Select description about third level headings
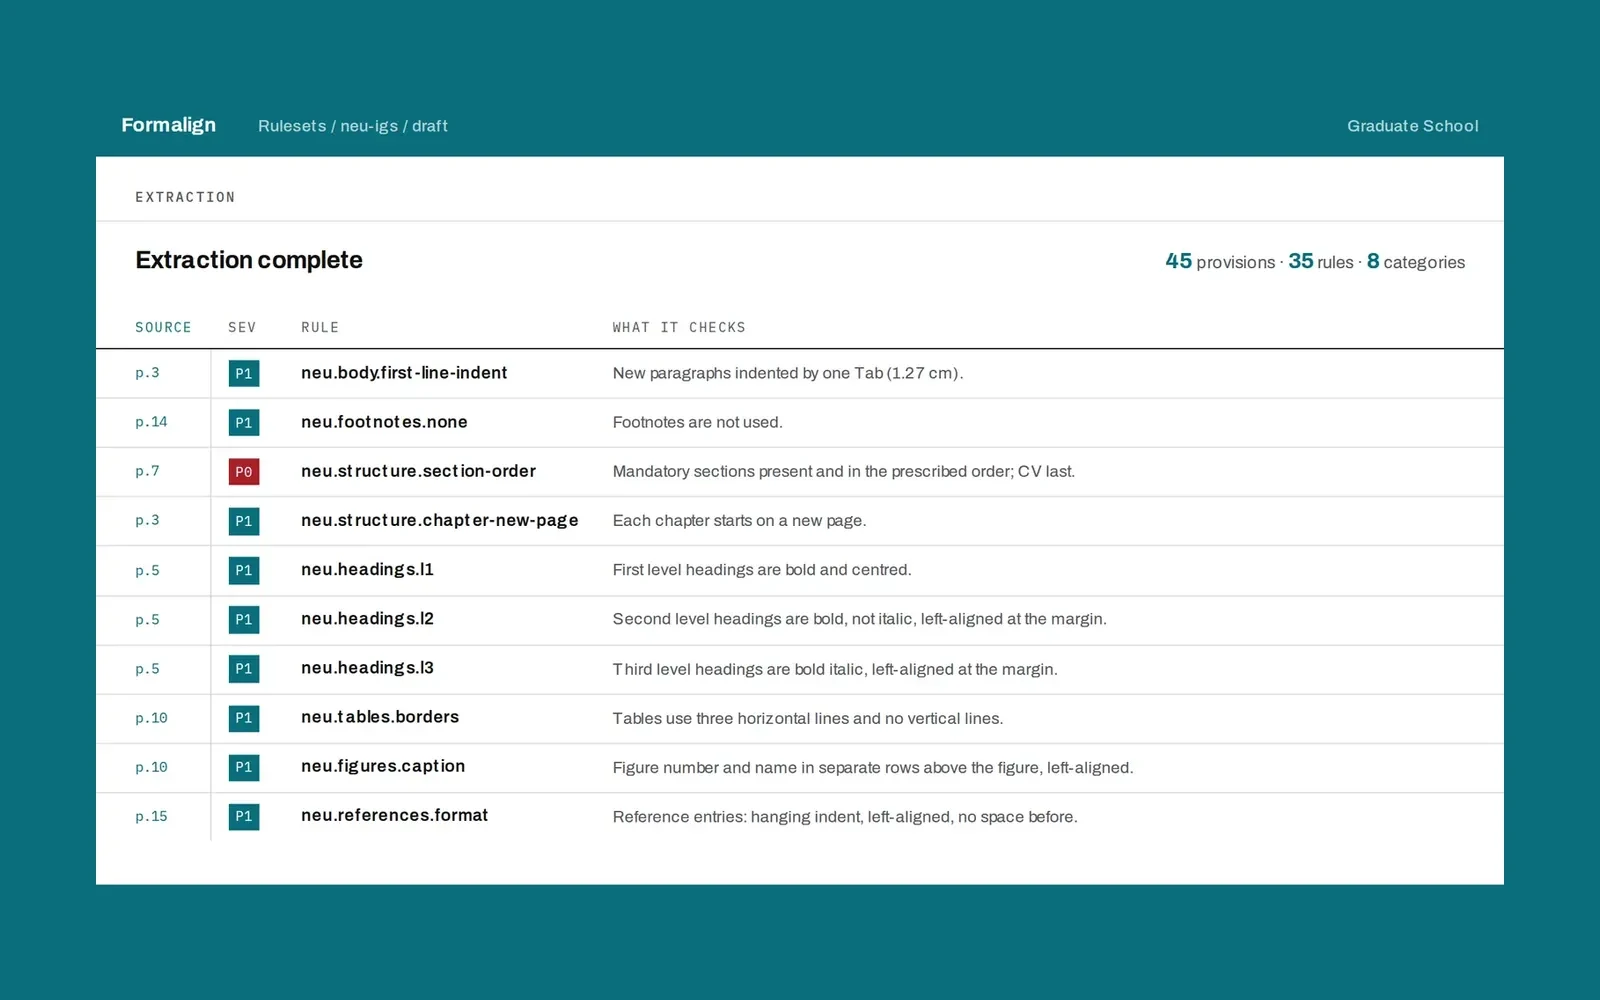 [x=835, y=669]
